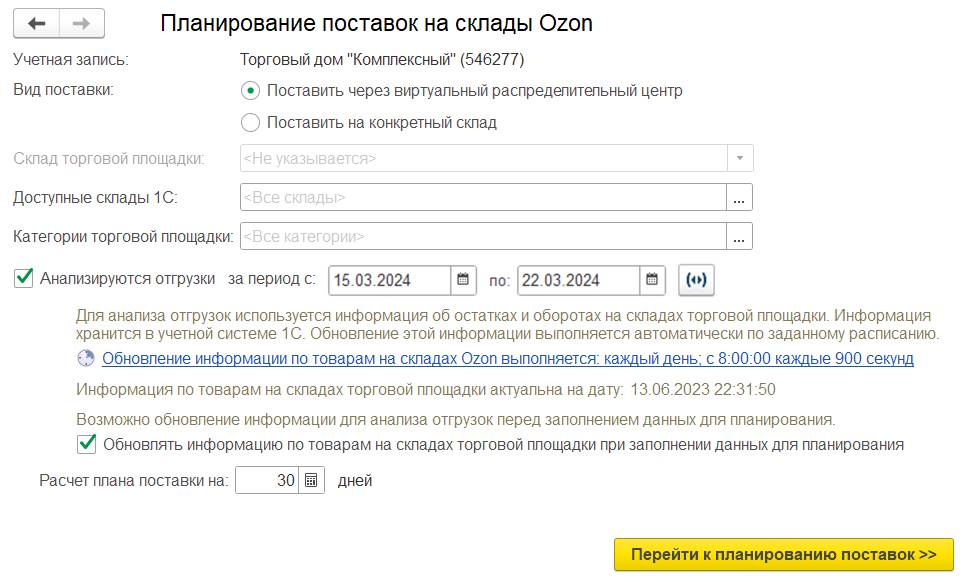Viewport: 966px width, 582px height.
Task: Toggle update warehouse info when filling checkbox
Action: (x=87, y=444)
